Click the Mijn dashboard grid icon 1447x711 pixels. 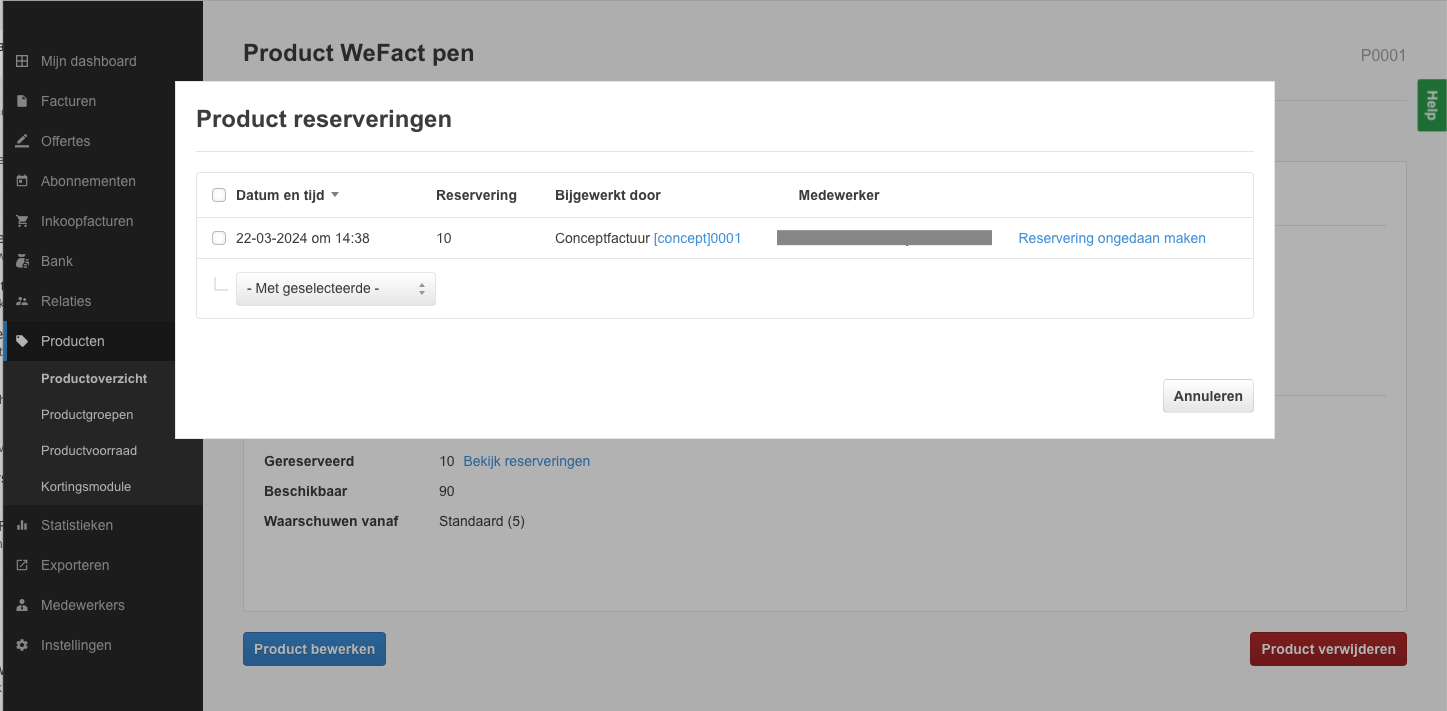point(22,61)
